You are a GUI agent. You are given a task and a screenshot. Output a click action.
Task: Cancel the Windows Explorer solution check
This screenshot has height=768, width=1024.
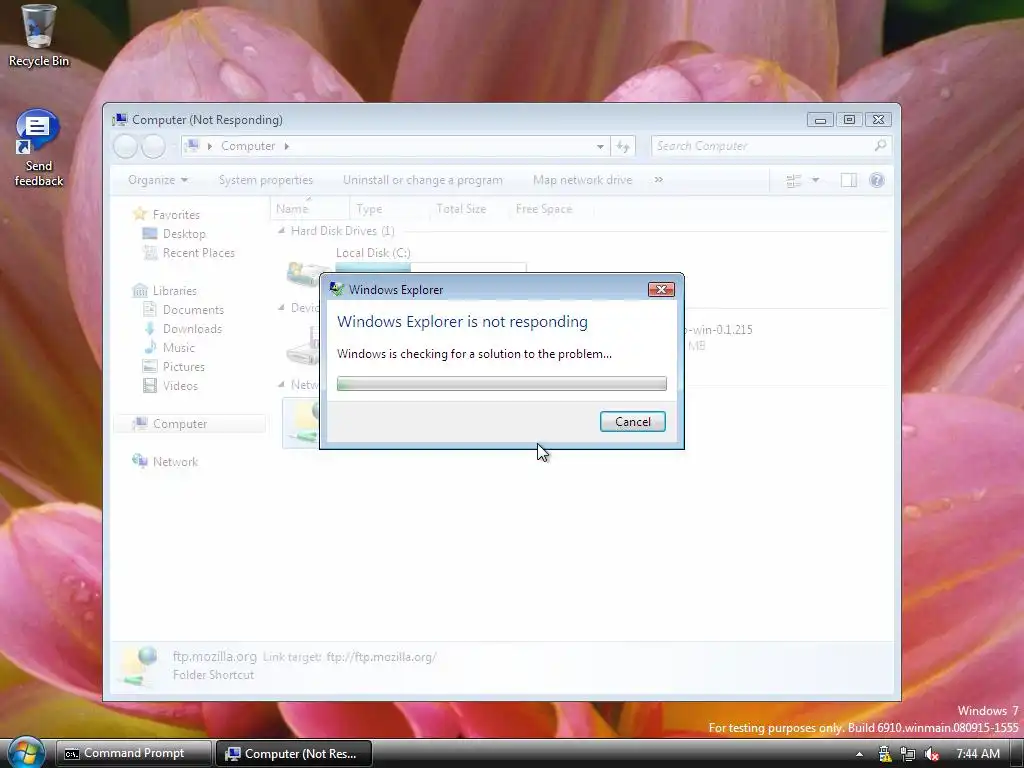[x=632, y=422]
